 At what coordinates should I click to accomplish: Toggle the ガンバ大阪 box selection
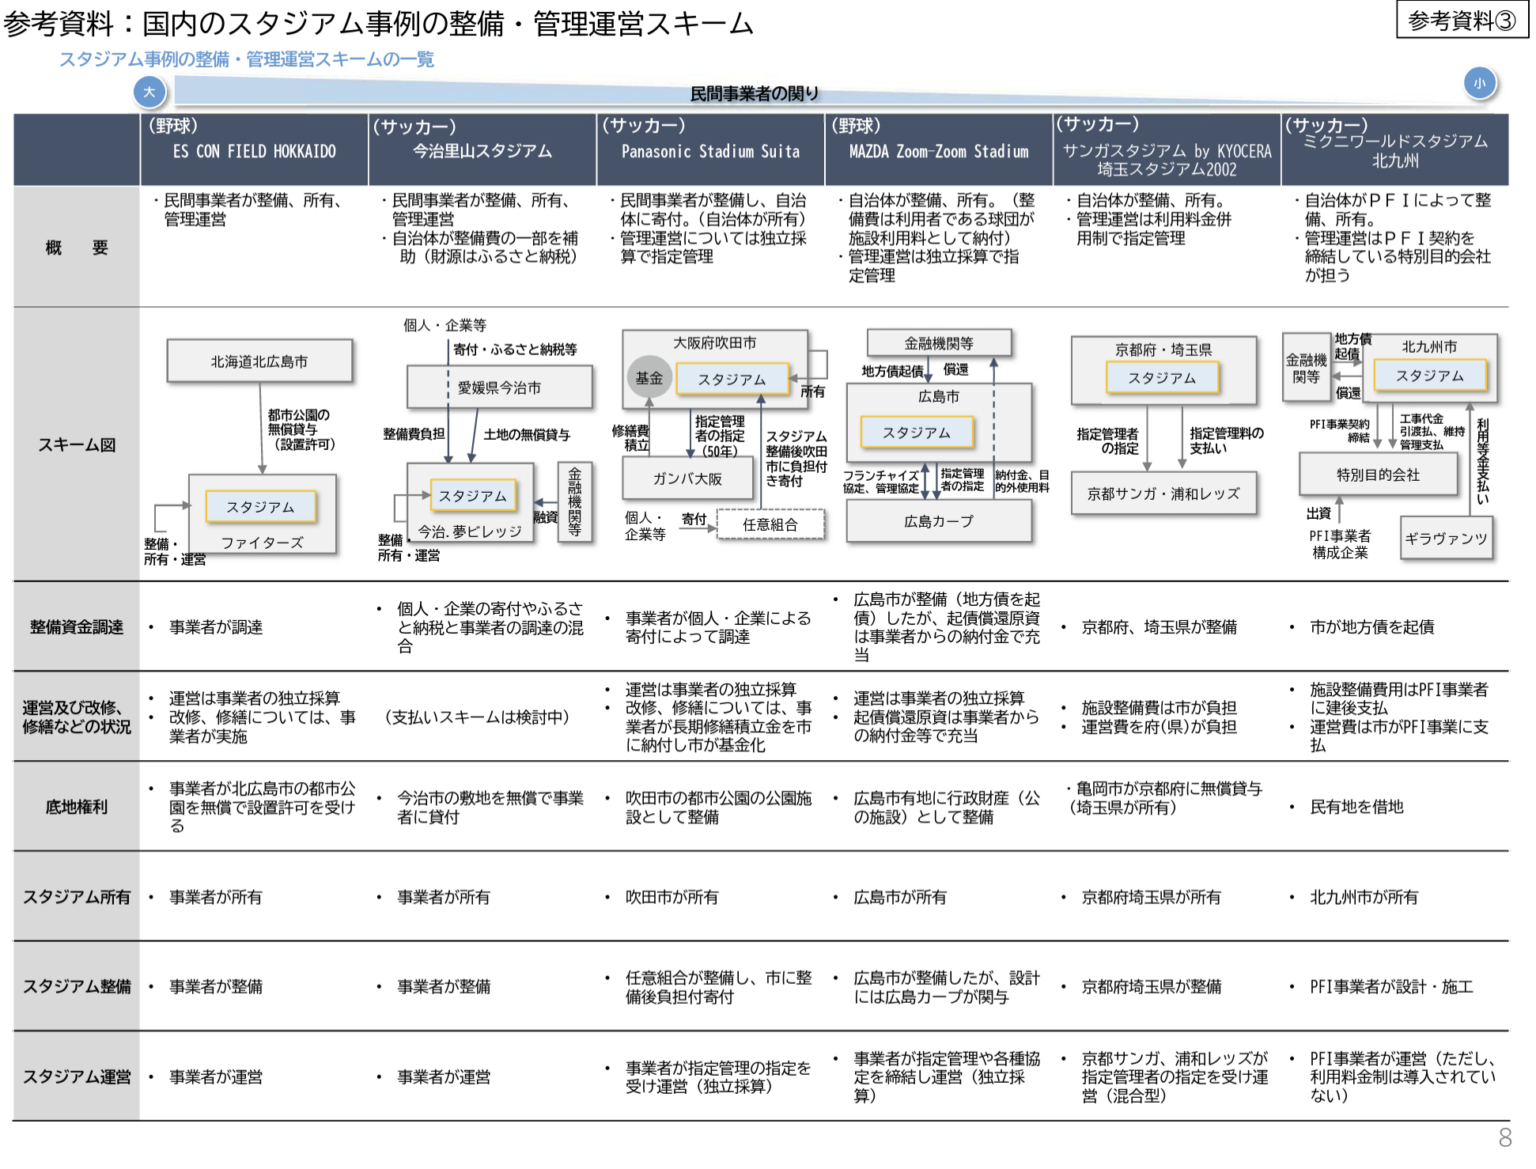(x=687, y=480)
